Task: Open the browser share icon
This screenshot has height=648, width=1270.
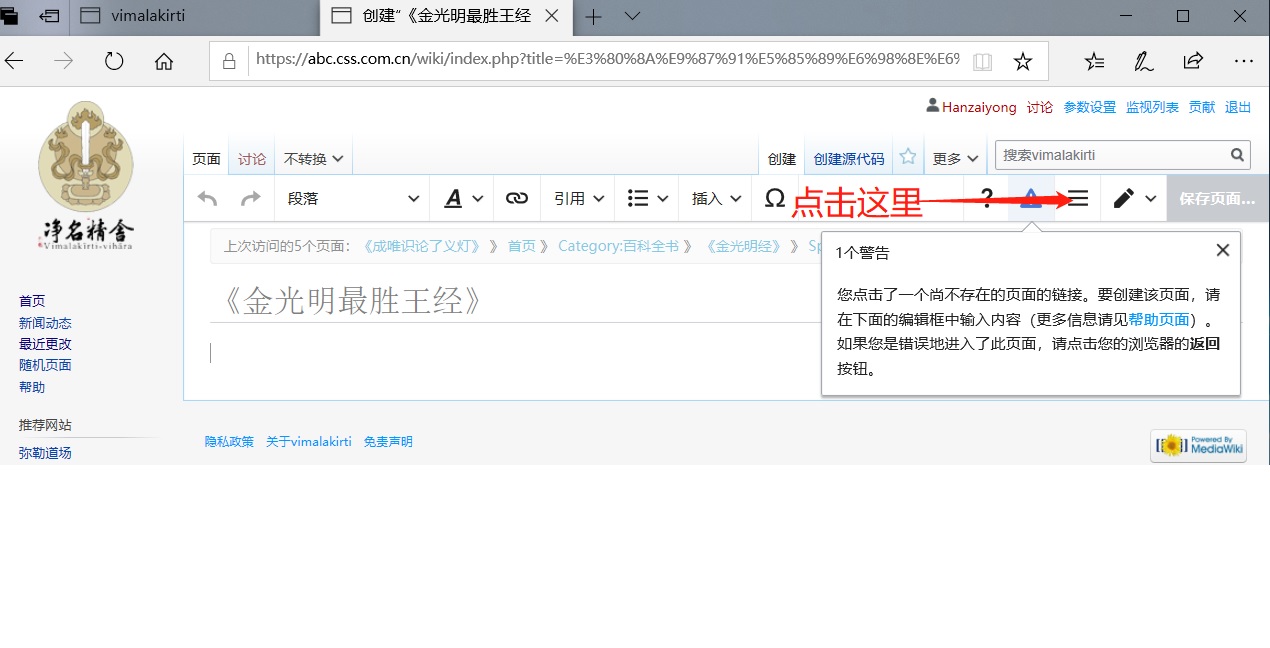Action: (x=1193, y=61)
